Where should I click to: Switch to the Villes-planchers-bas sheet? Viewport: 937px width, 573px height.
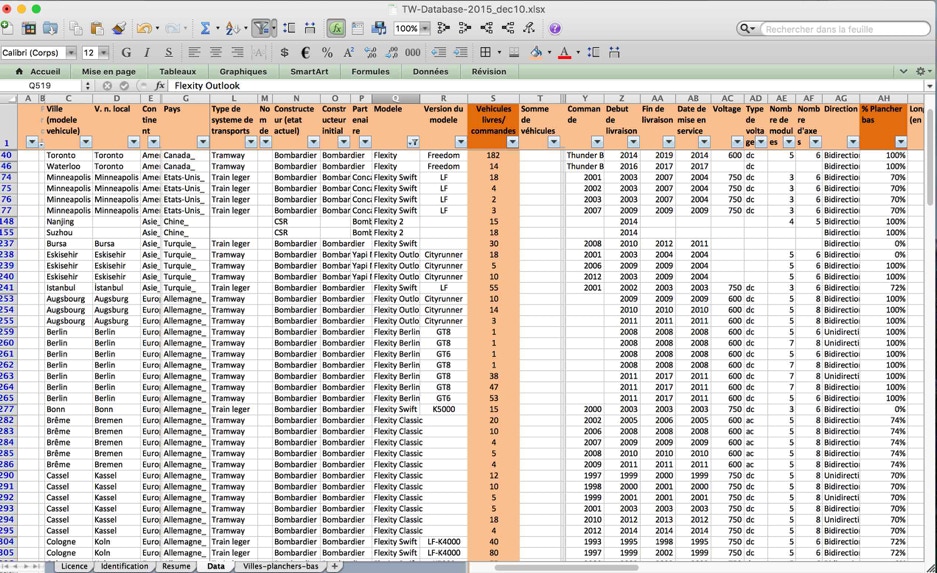(280, 566)
